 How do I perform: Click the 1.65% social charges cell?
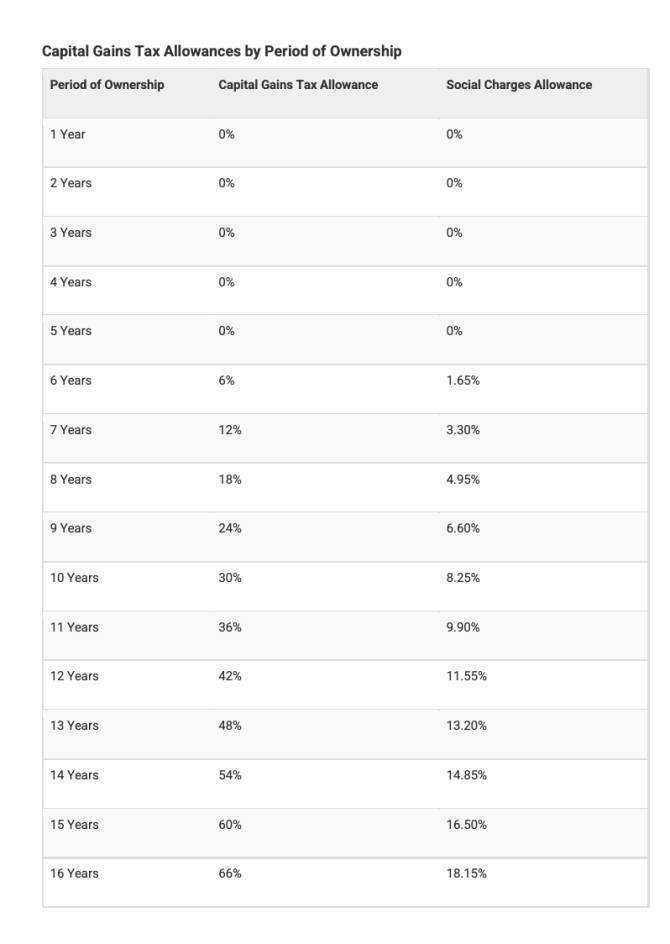(x=462, y=381)
